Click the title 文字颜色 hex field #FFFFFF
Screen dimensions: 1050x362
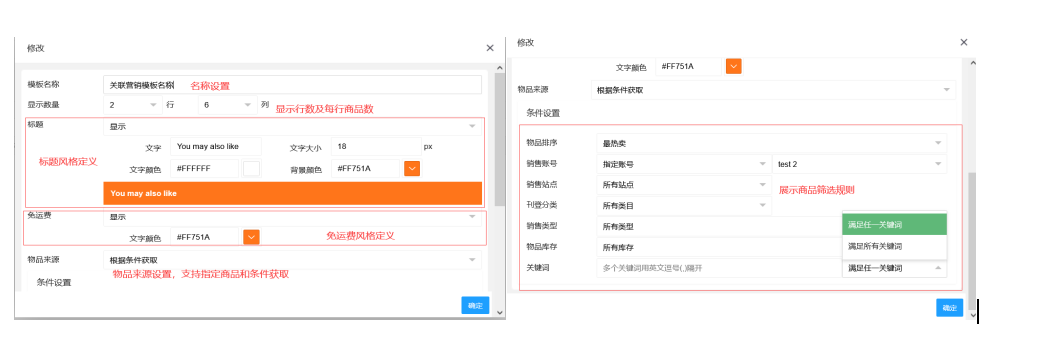coord(204,169)
